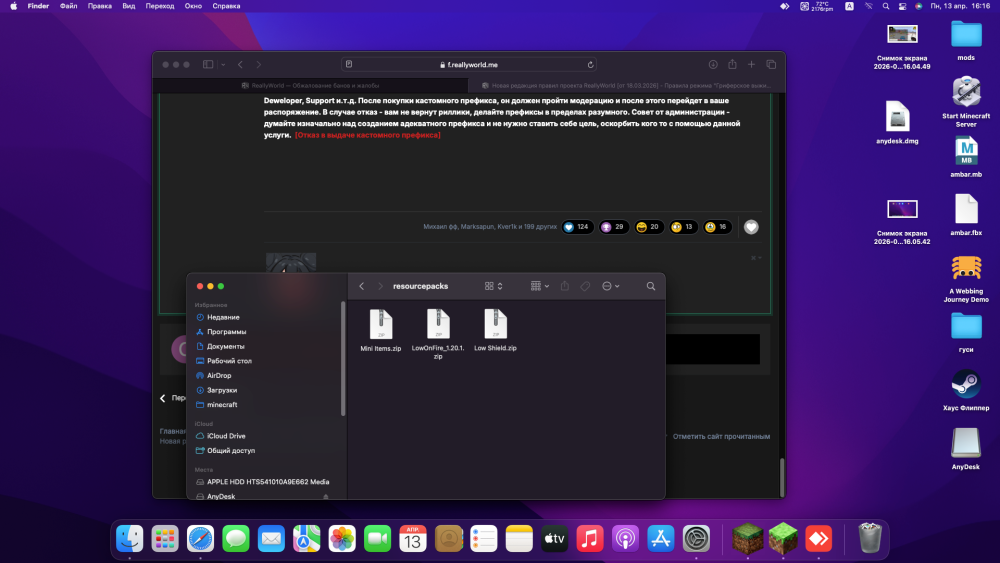
Task: Select the Low Shield.zip file
Action: [495, 330]
